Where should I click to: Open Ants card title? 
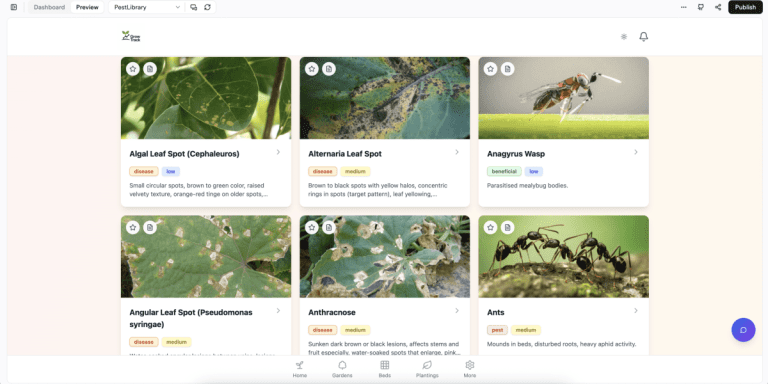[x=496, y=312]
